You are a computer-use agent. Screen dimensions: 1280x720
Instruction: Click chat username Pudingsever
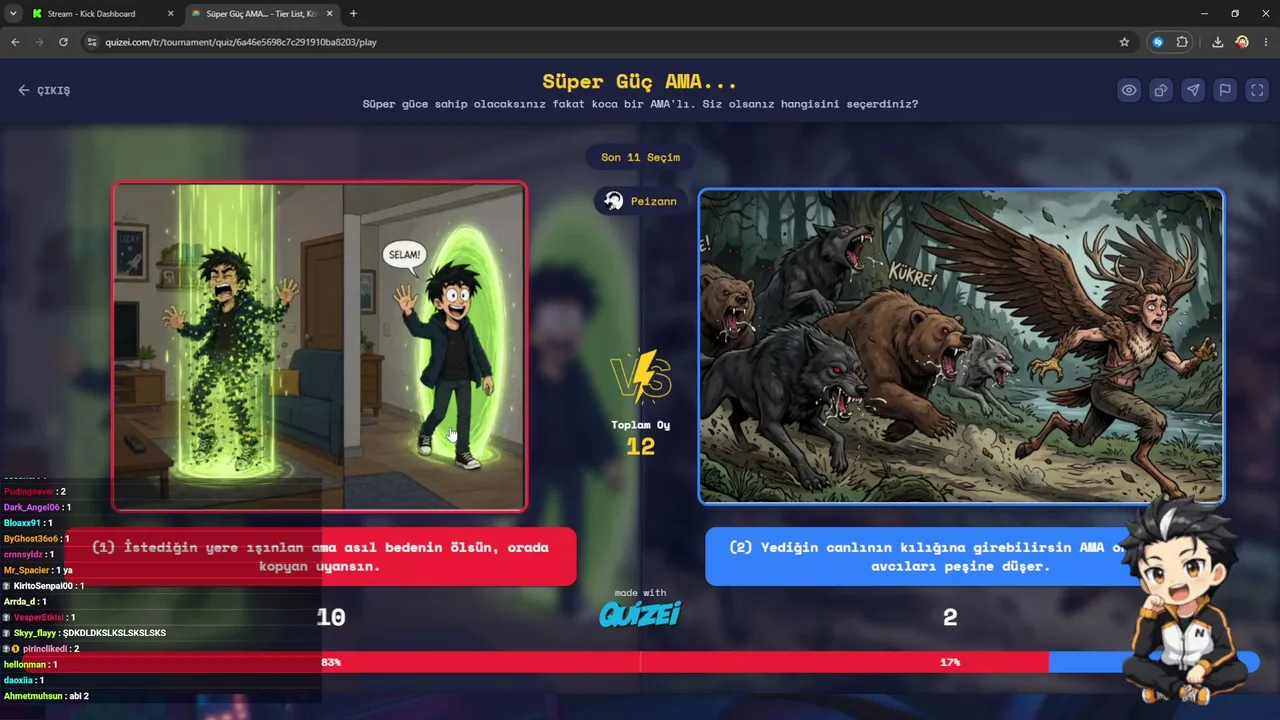(x=28, y=492)
